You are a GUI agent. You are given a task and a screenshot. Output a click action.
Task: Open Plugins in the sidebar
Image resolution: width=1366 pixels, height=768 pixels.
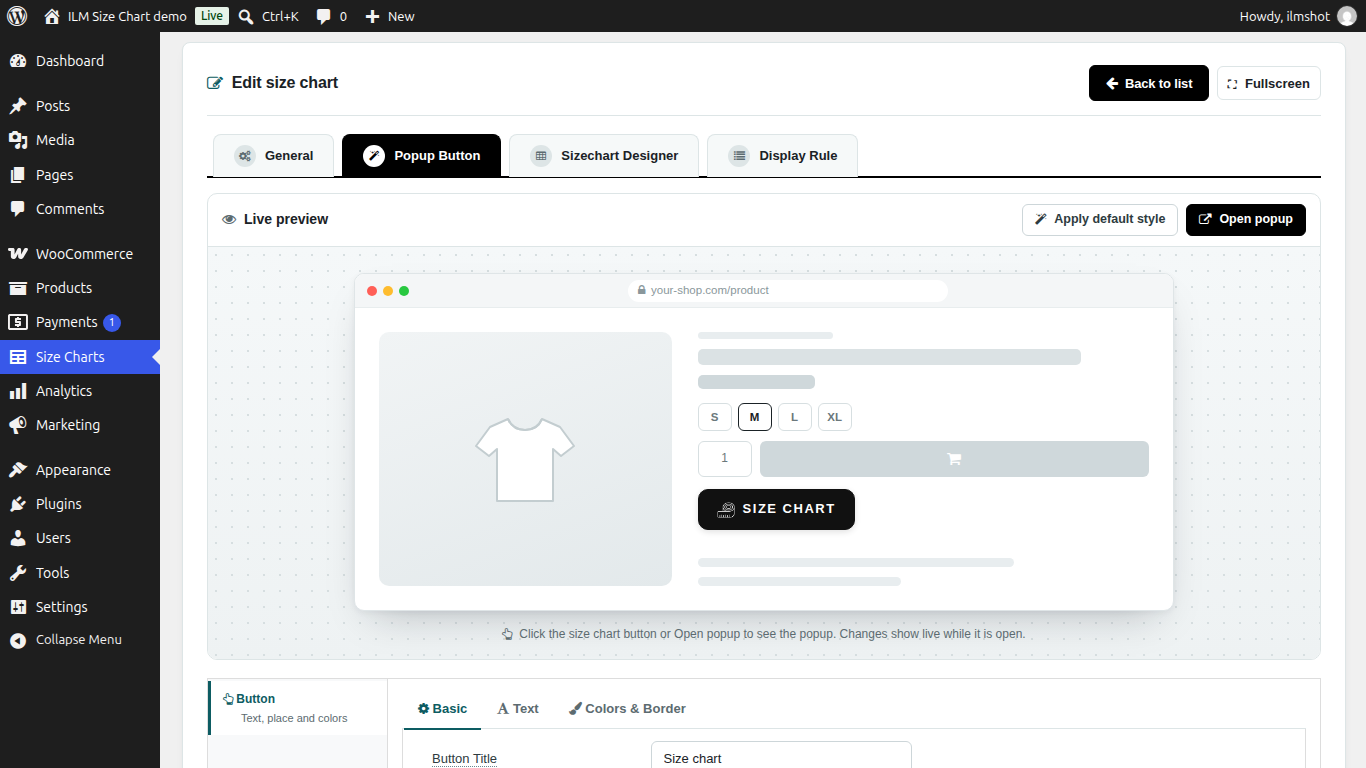pyautogui.click(x=80, y=504)
